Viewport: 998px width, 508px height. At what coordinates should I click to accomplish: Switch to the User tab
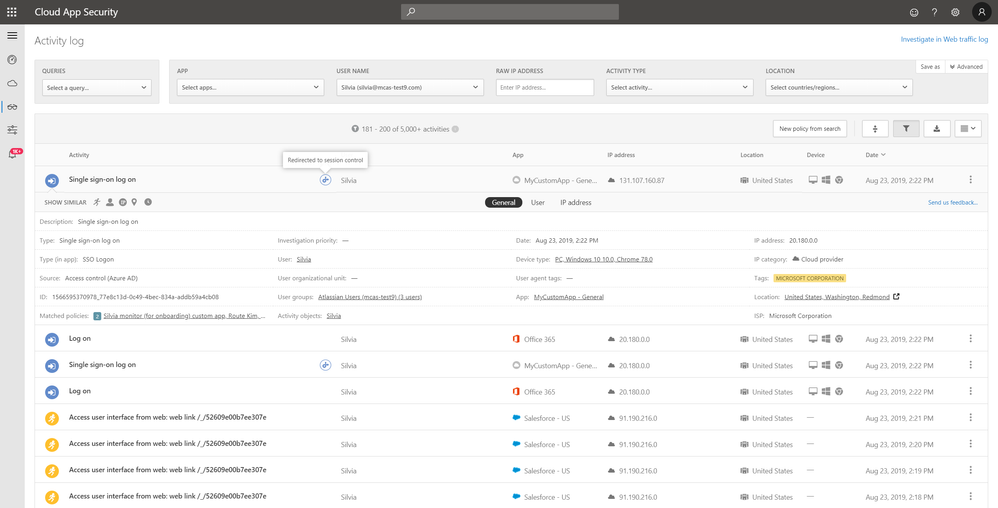[538, 202]
